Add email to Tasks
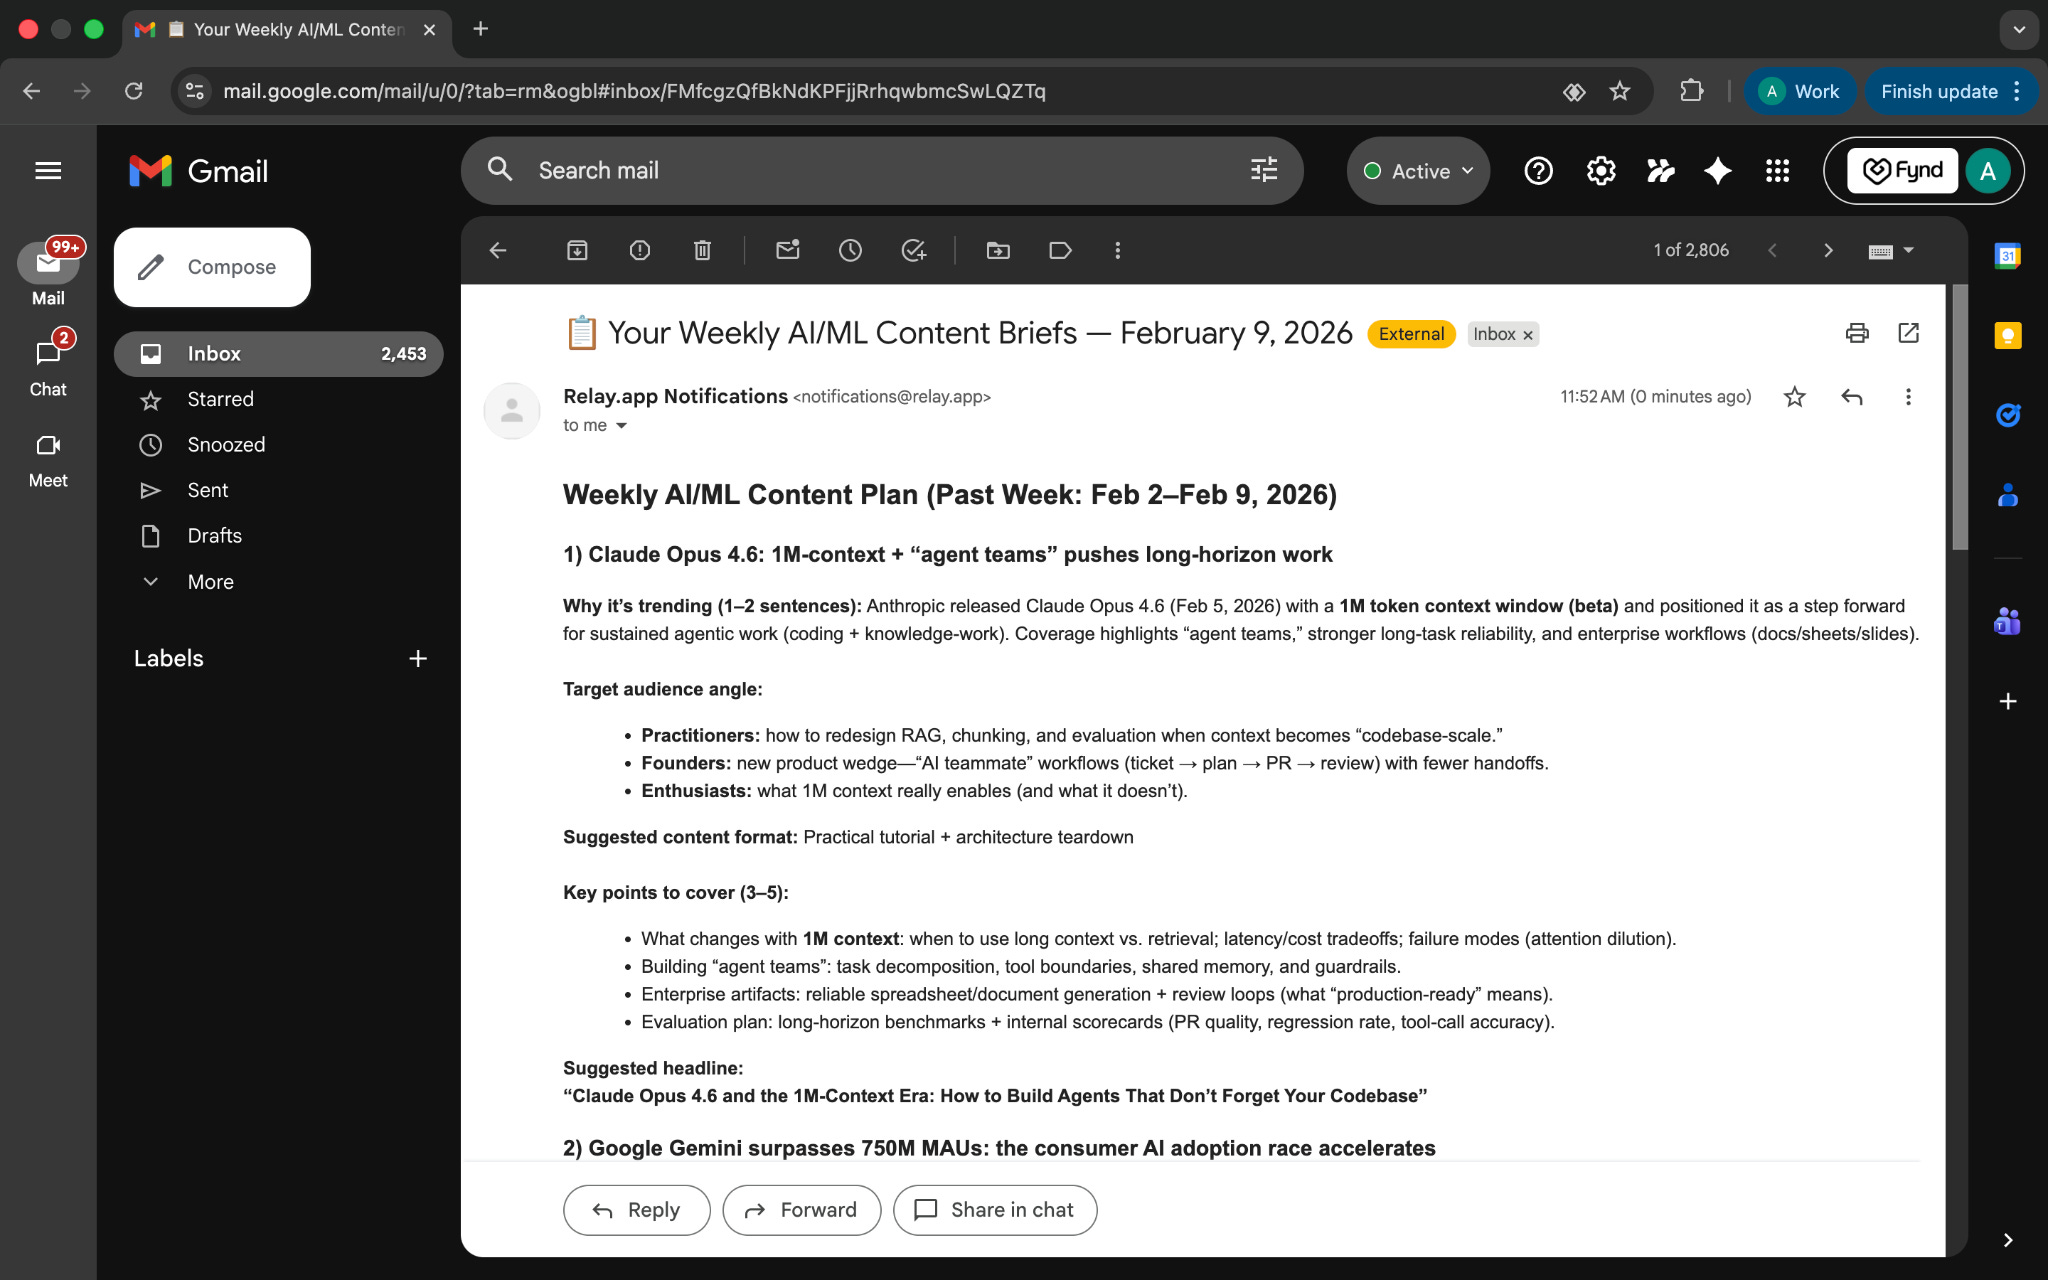The image size is (2048, 1280). click(913, 250)
